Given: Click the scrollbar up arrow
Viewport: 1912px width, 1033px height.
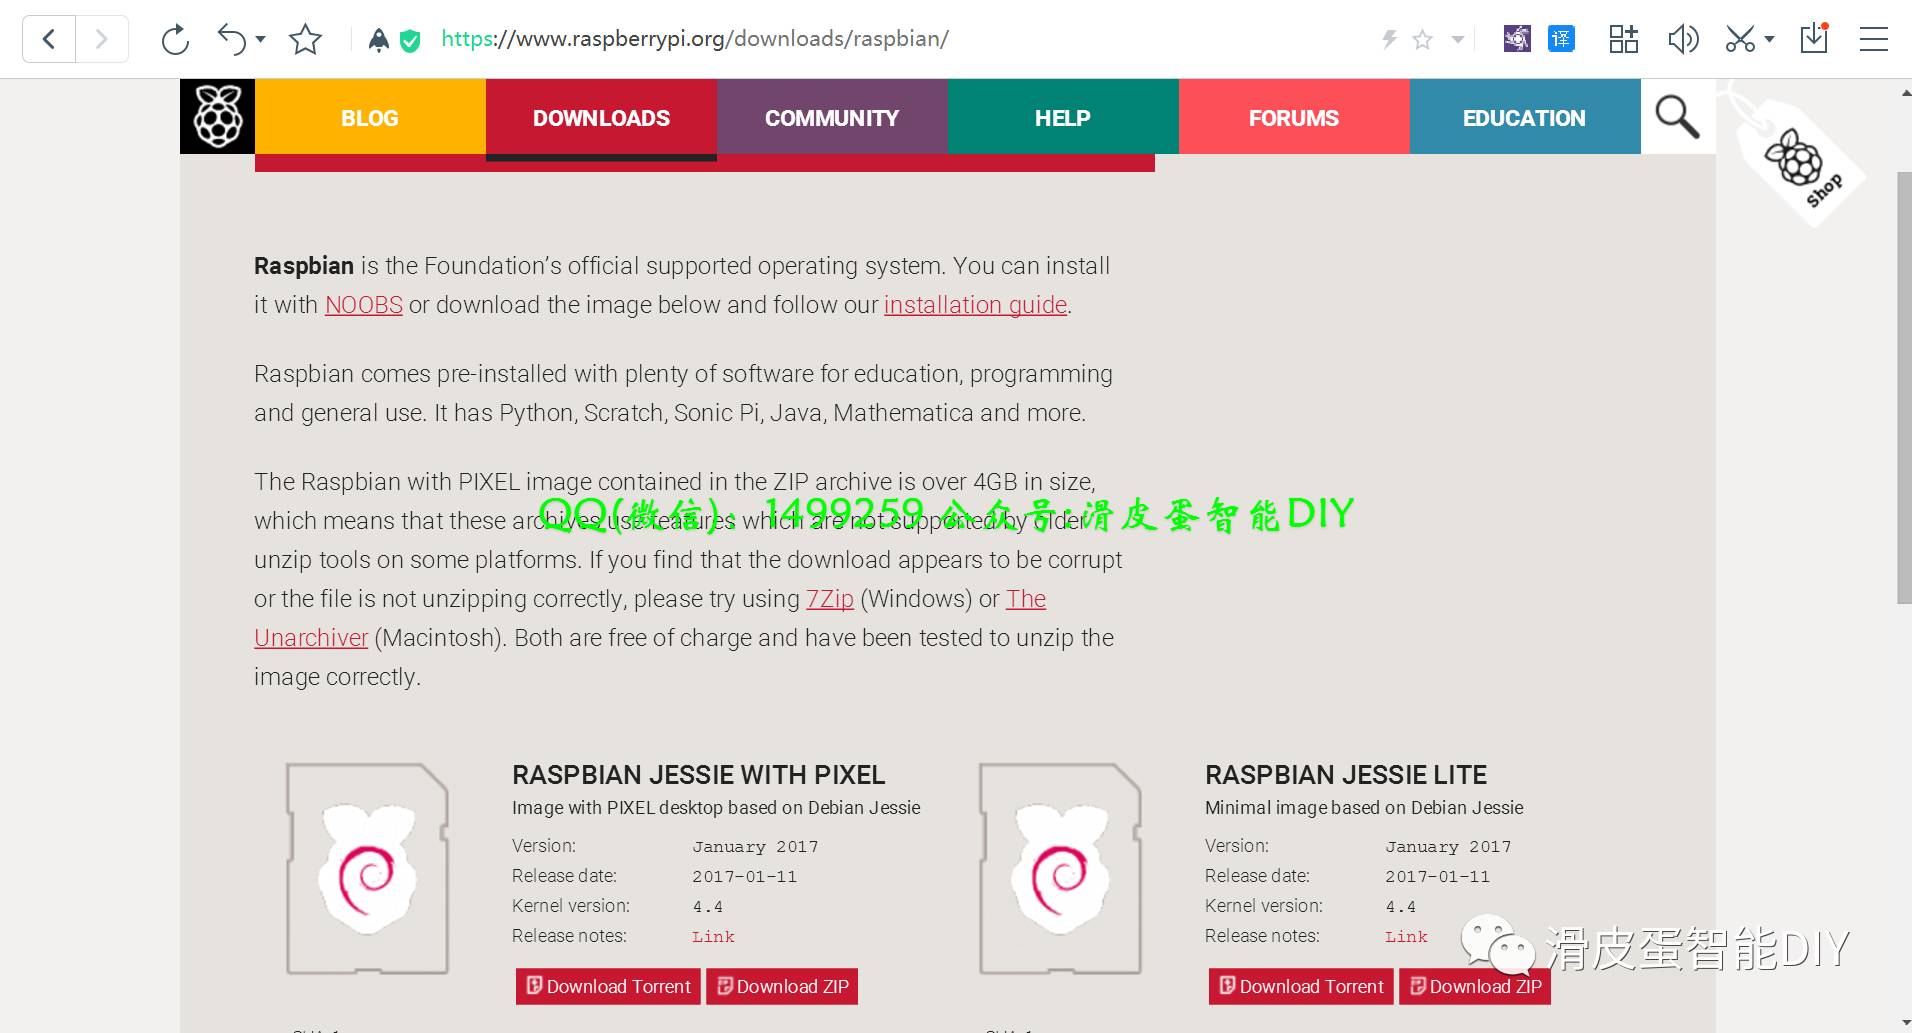Looking at the screenshot, I should click(1904, 93).
